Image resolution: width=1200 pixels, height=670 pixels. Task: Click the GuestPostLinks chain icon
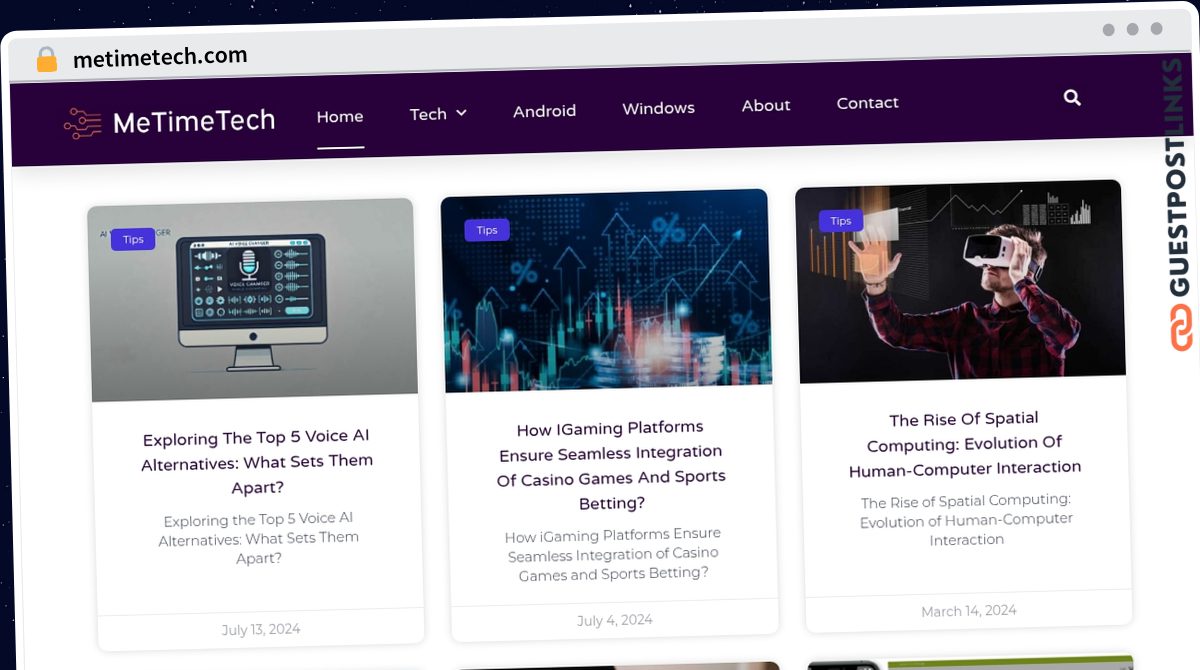tap(1183, 327)
